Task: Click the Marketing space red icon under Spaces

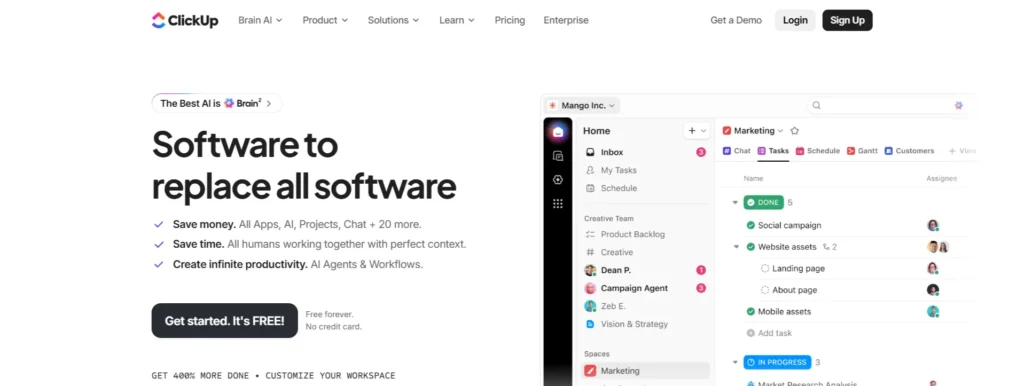Action: click(590, 371)
